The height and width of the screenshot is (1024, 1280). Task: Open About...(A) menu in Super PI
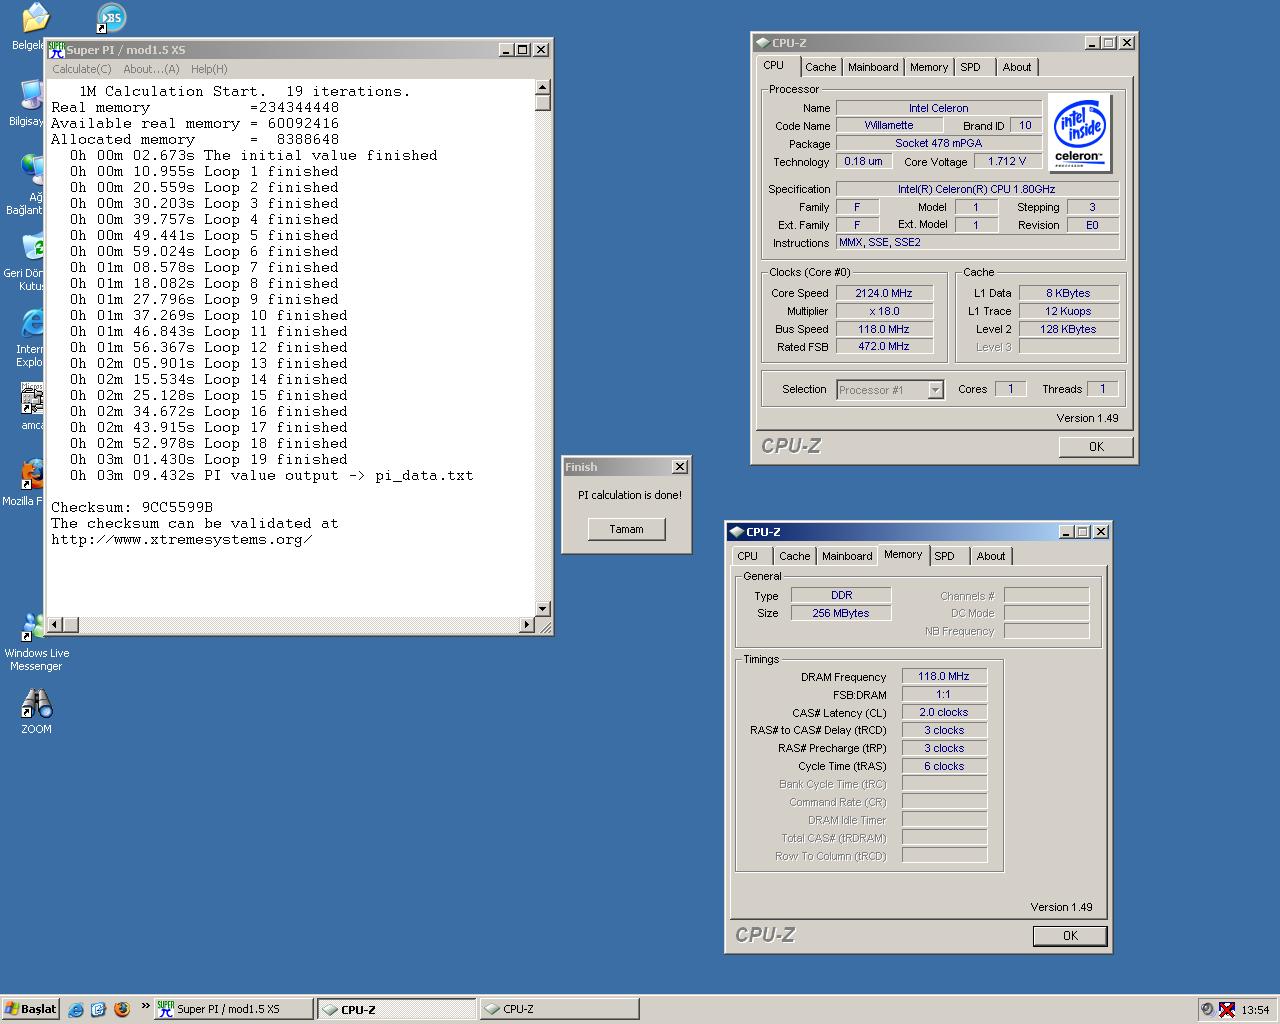151,69
